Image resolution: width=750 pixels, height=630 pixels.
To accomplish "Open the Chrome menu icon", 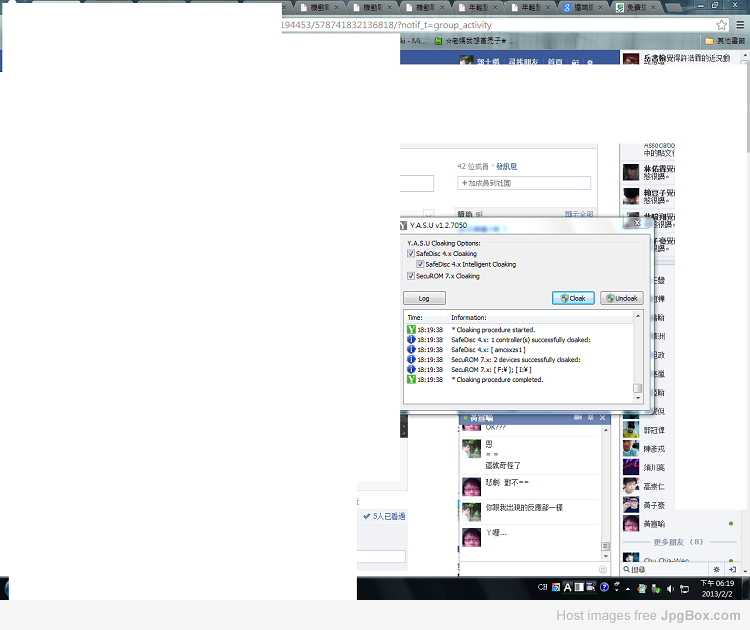I will tap(739, 24).
